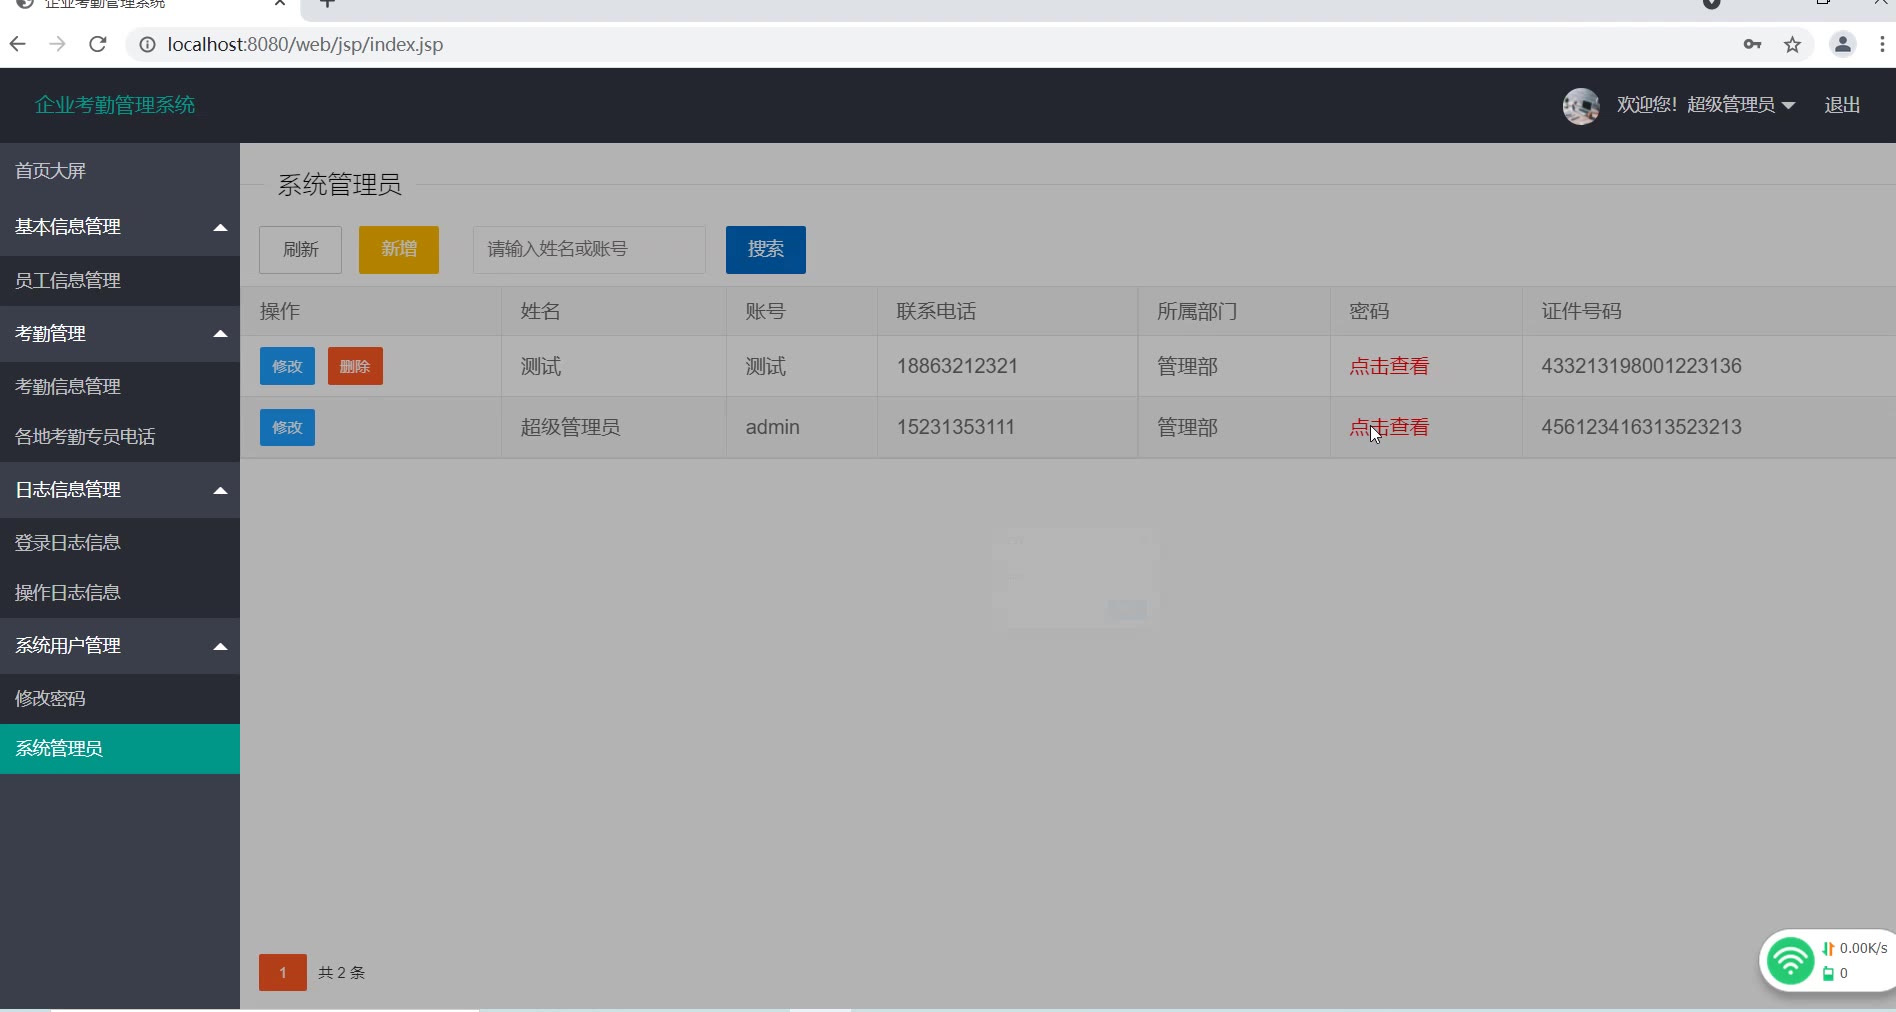Select page 1 in pagination
The width and height of the screenshot is (1896, 1012).
(283, 972)
